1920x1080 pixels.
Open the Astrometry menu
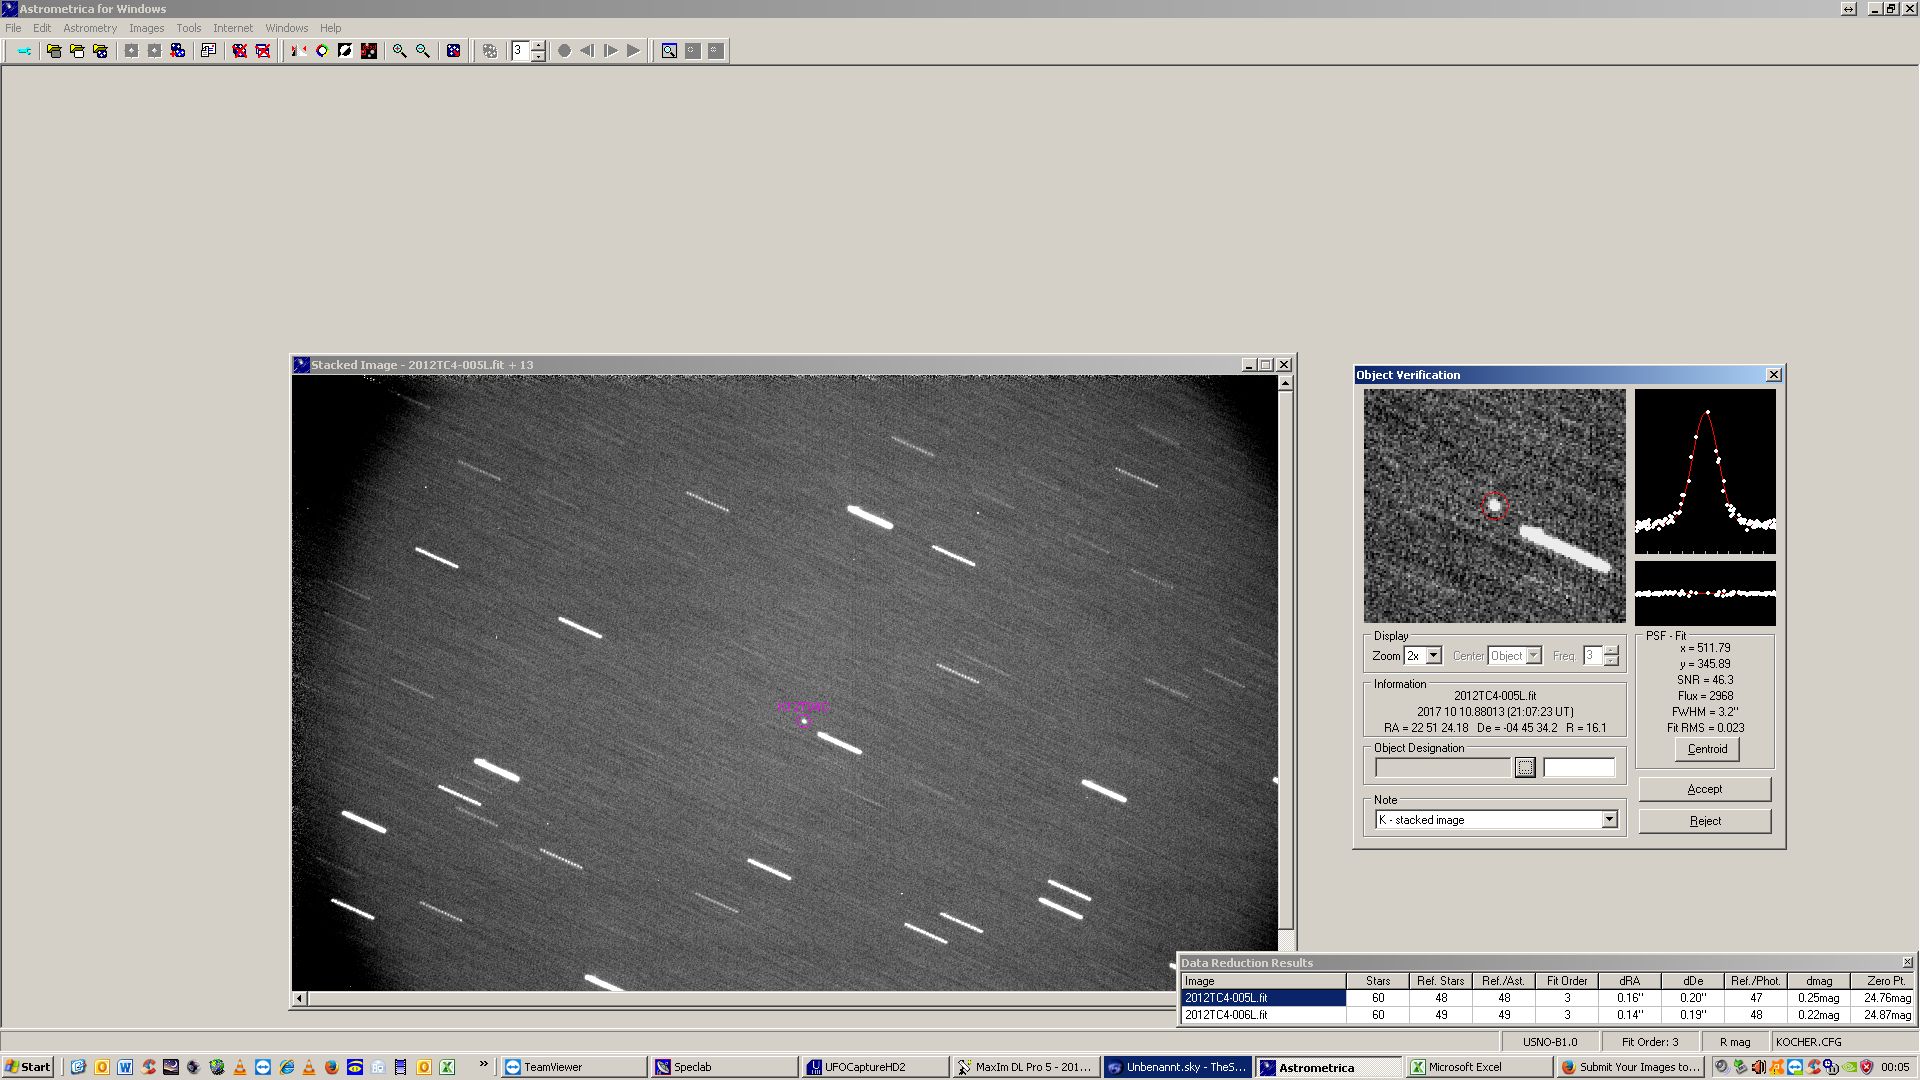(x=90, y=28)
